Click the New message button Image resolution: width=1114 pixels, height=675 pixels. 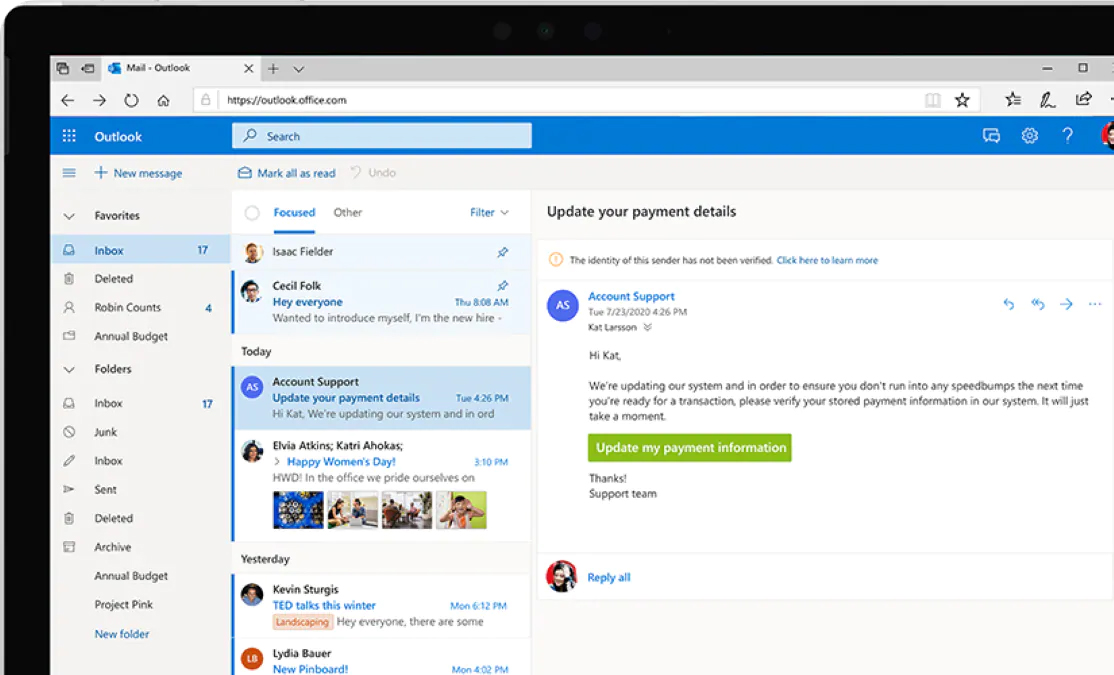pyautogui.click(x=139, y=173)
